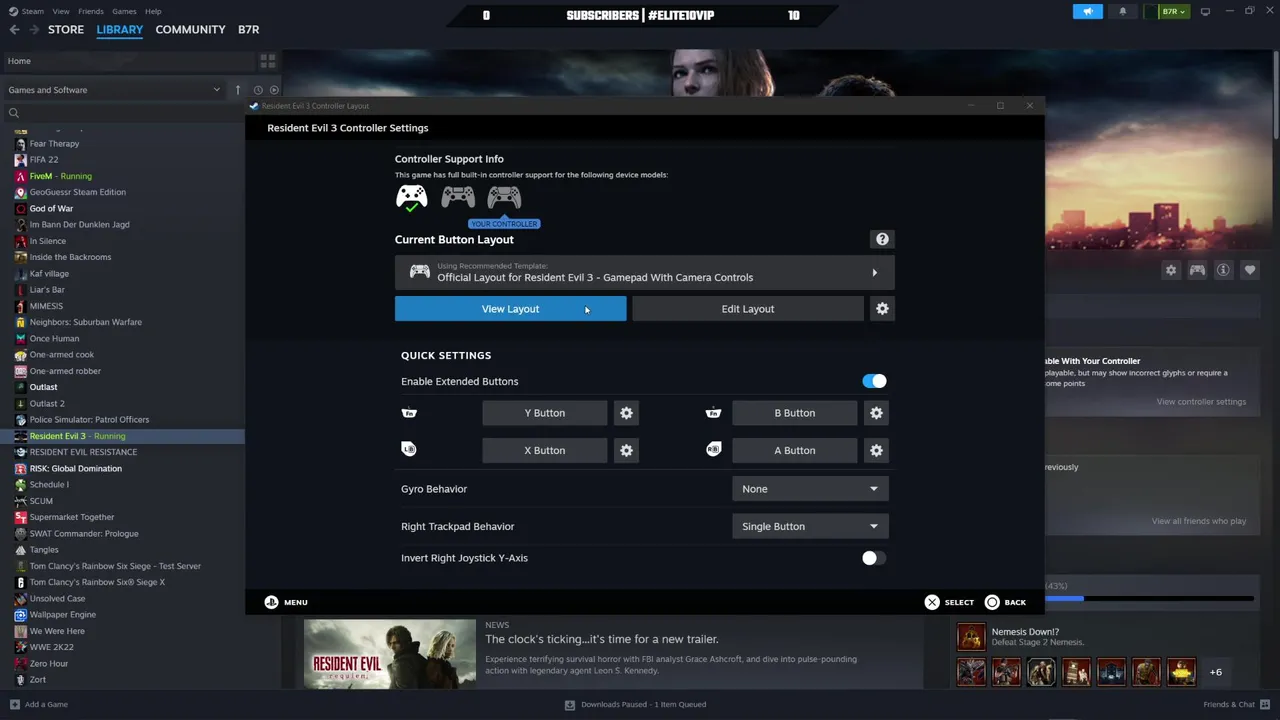Open gear settings for B Button

(x=876, y=413)
